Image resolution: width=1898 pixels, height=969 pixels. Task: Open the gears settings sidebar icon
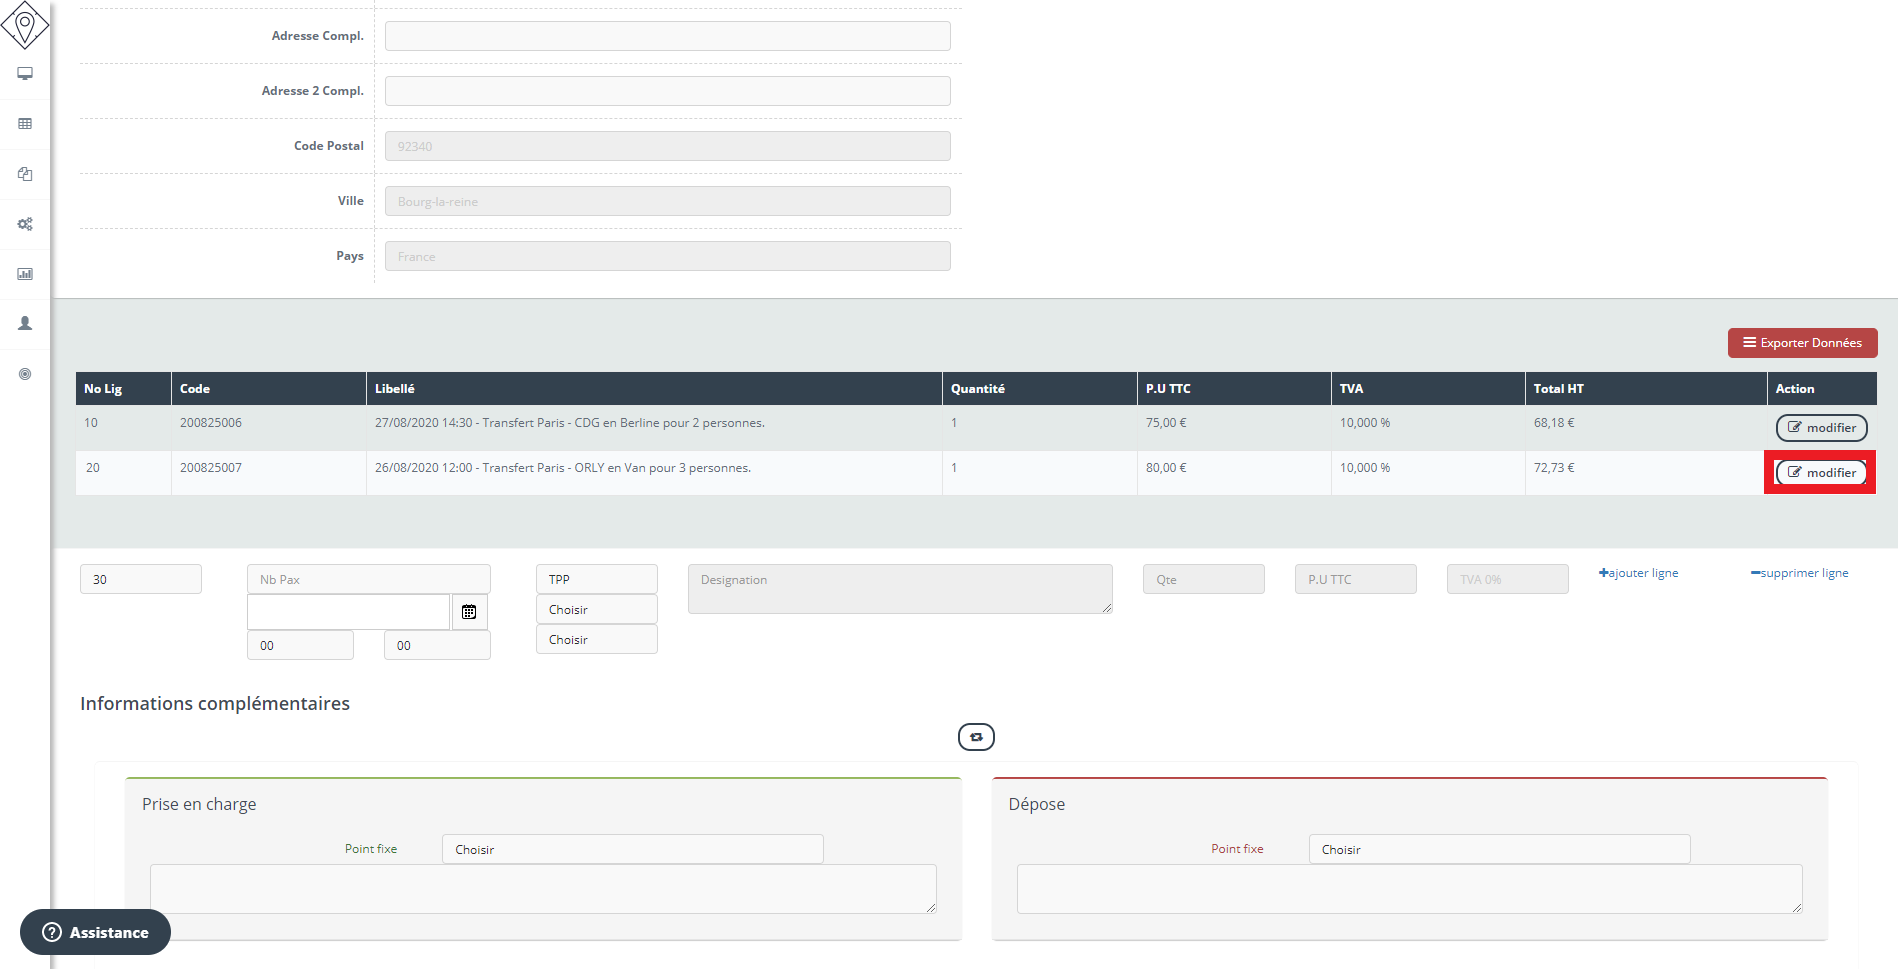point(25,224)
